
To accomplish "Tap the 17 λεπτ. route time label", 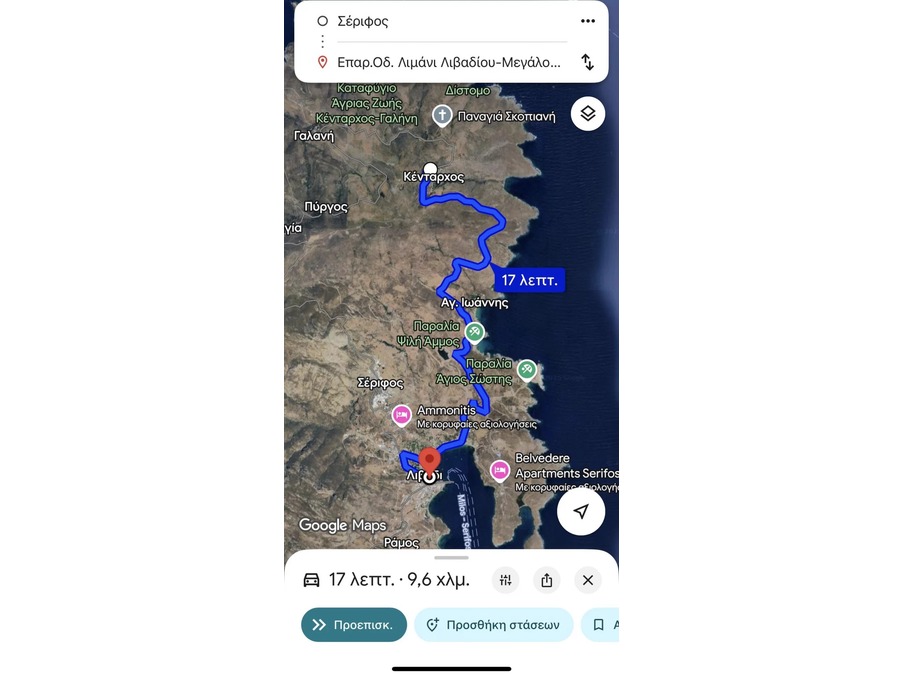I will pyautogui.click(x=529, y=280).
